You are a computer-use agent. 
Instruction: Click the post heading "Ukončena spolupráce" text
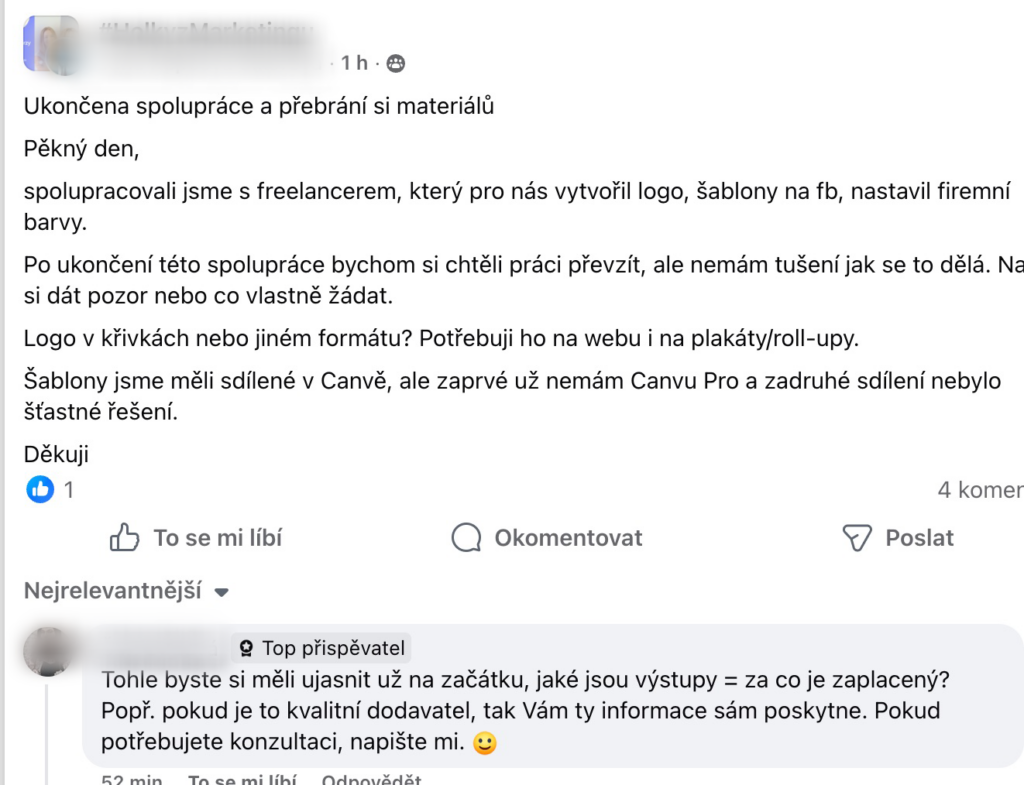pos(259,105)
